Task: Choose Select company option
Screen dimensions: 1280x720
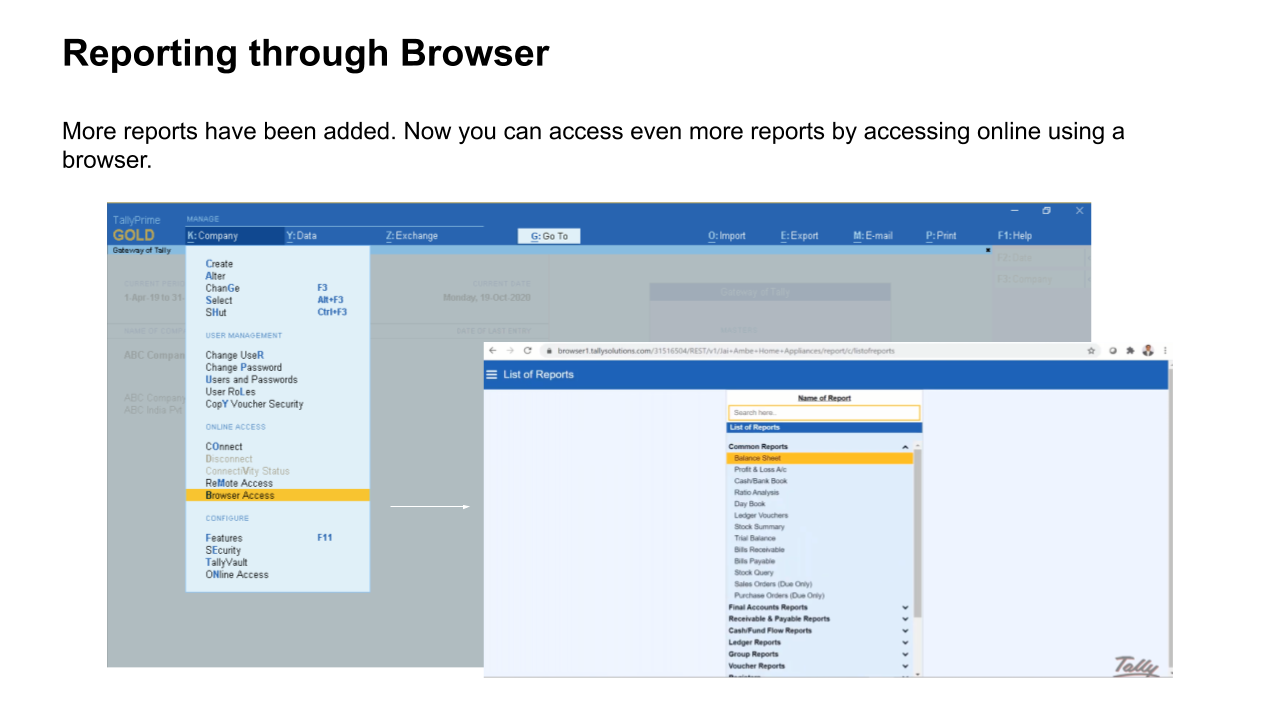Action: coord(219,300)
